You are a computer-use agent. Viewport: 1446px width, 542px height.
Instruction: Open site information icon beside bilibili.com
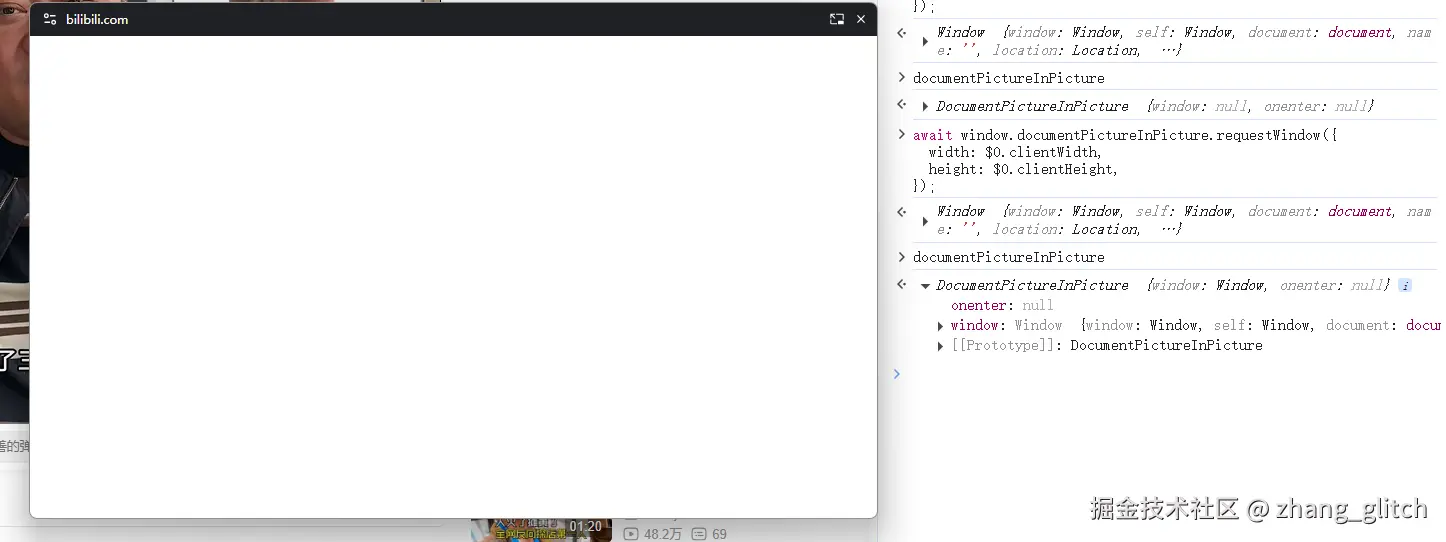(50, 19)
